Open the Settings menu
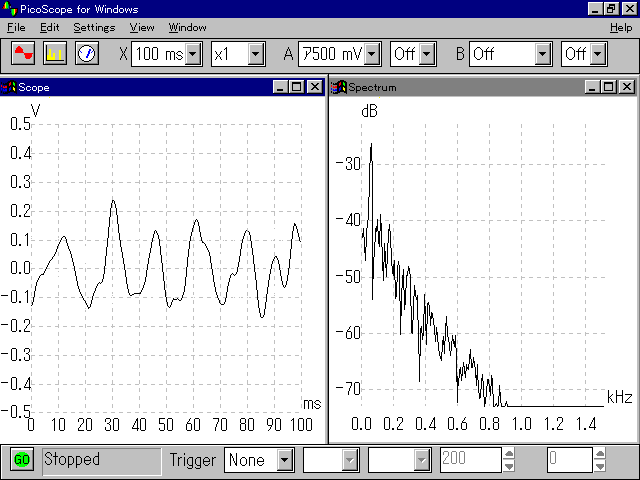This screenshot has width=640, height=480. pyautogui.click(x=94, y=28)
